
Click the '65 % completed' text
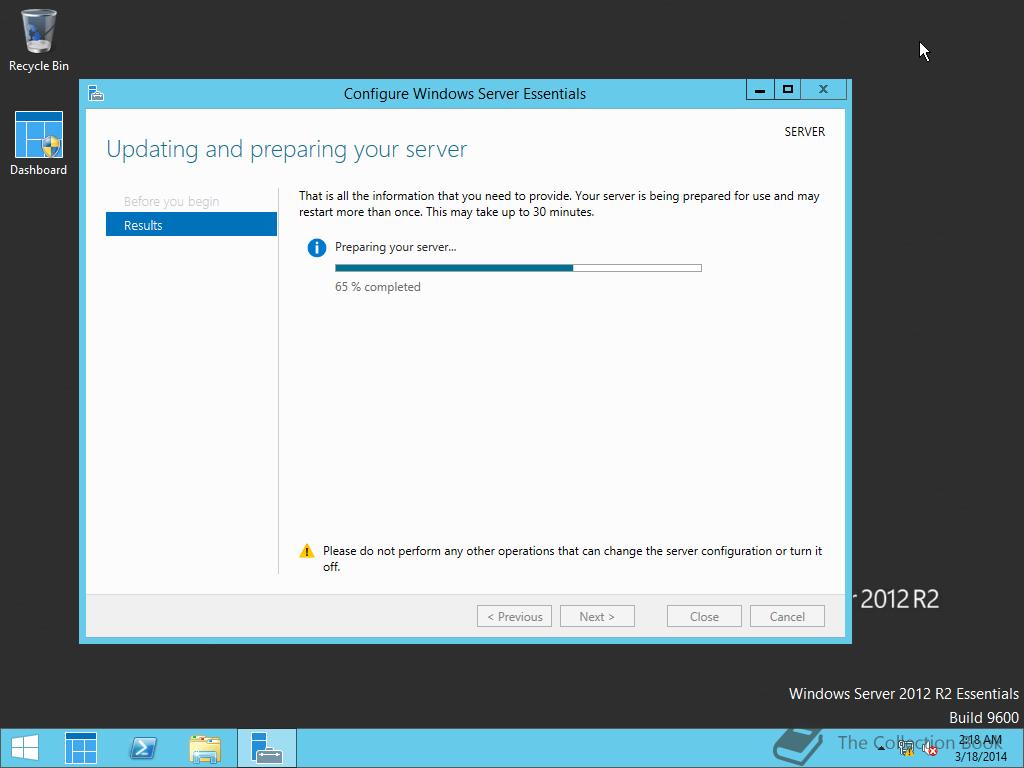(377, 287)
